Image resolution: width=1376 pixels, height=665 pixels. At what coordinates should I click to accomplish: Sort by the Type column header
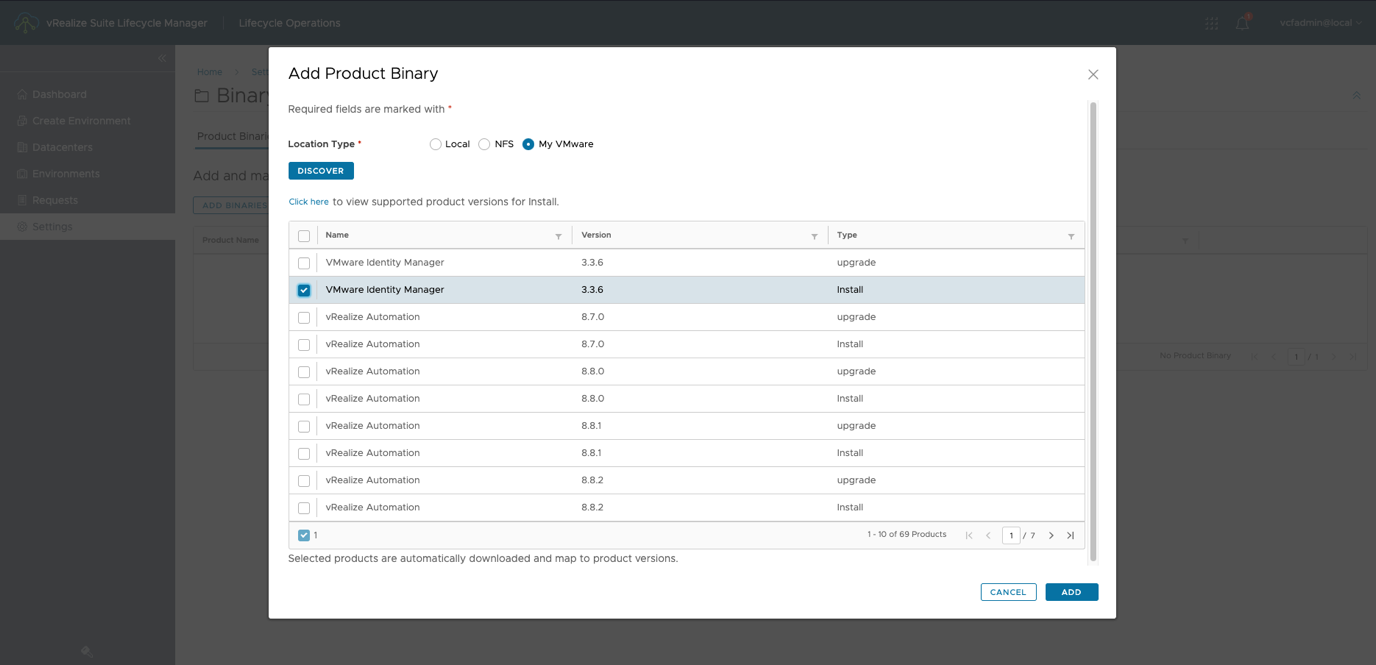[x=847, y=235]
